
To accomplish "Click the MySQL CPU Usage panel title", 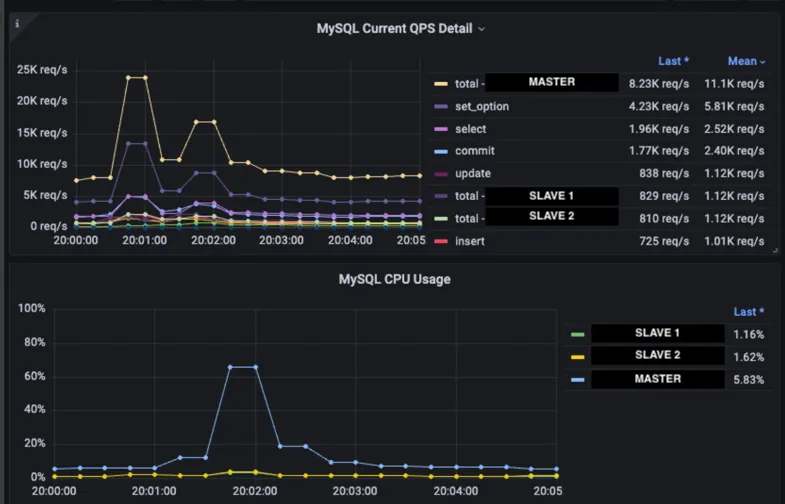I will (x=395, y=279).
